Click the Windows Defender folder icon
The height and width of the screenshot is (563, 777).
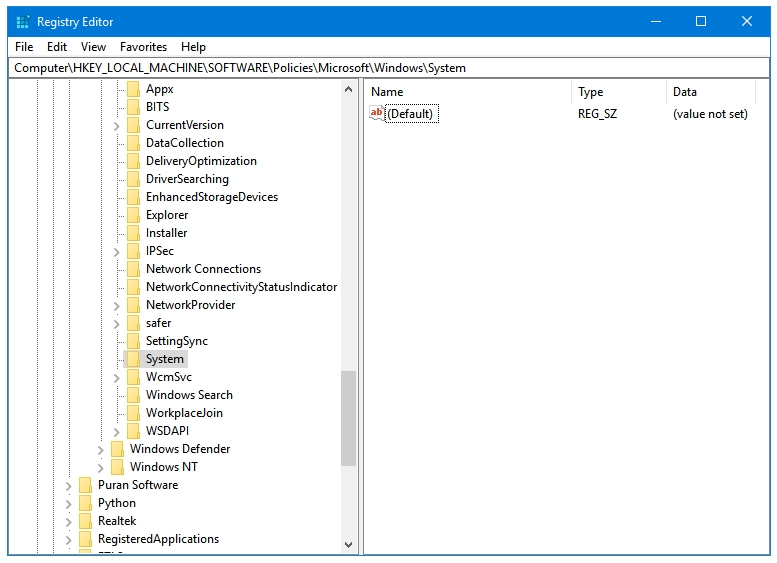pyautogui.click(x=117, y=449)
